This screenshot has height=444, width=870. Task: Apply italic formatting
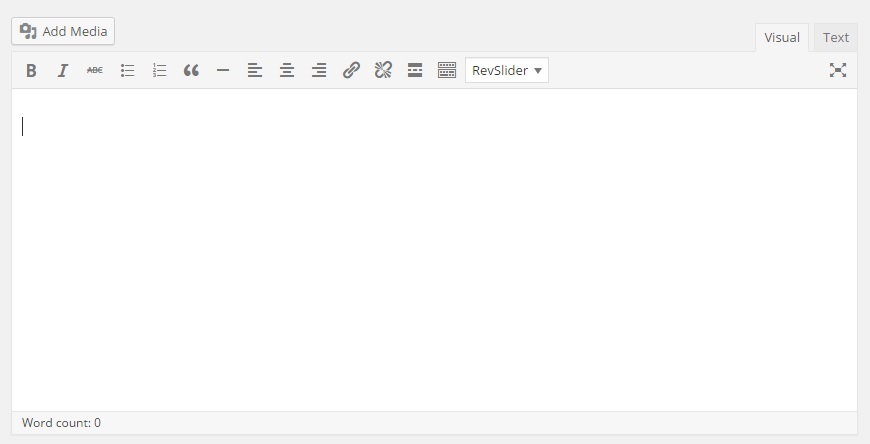click(63, 70)
